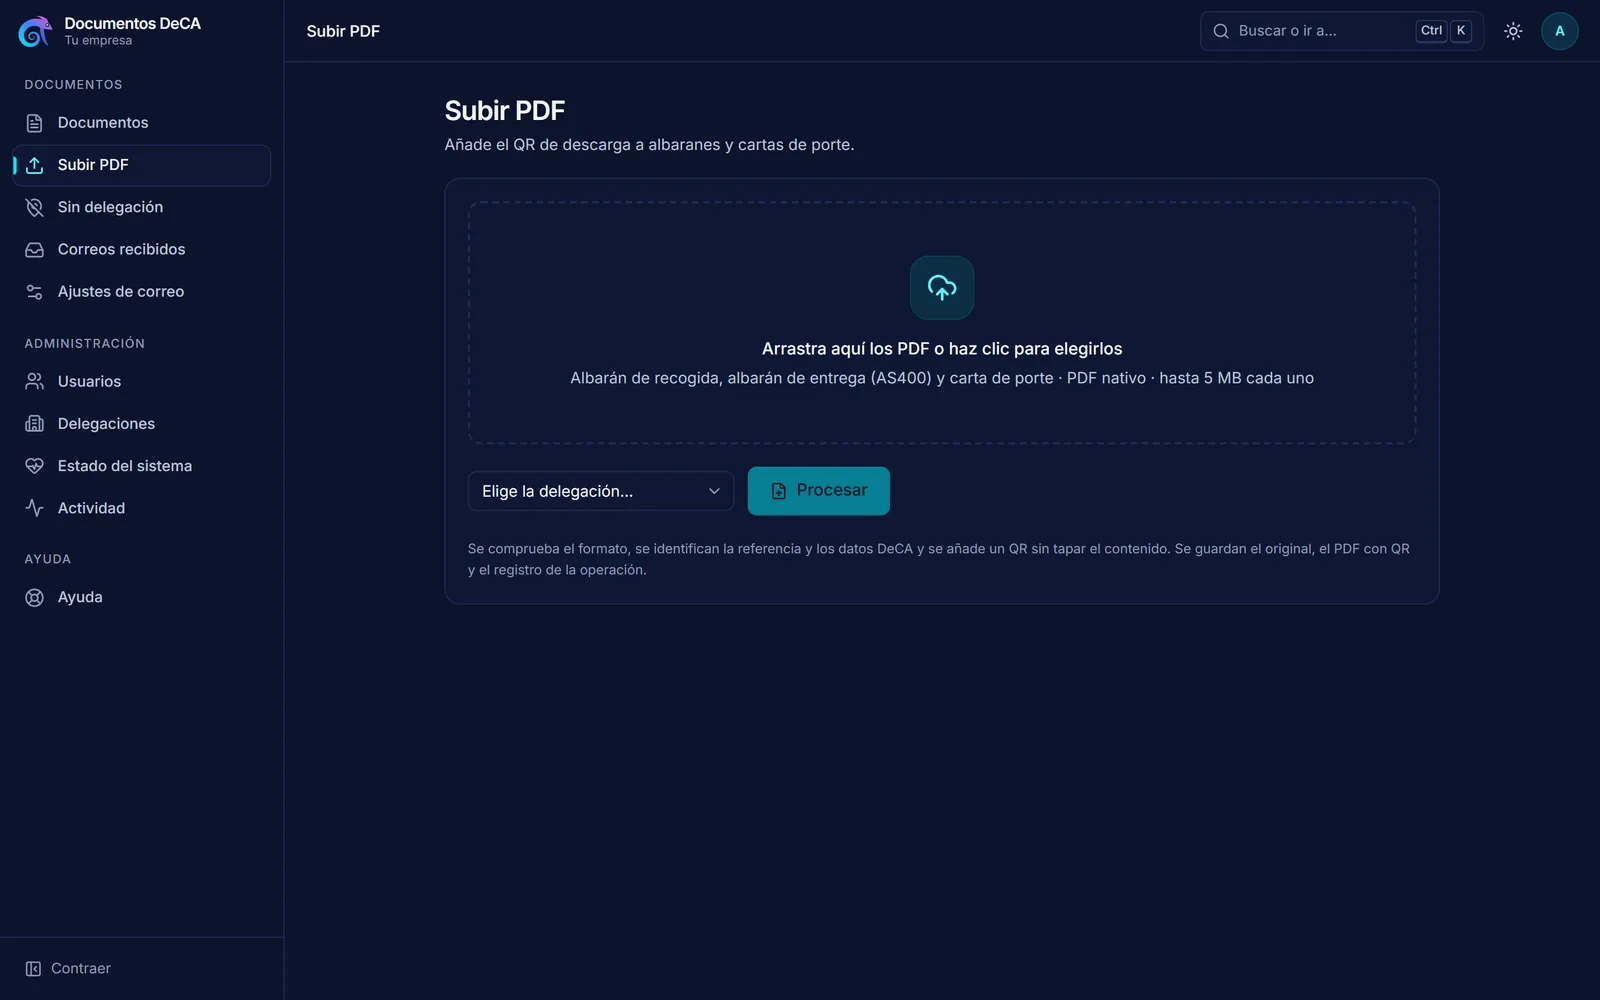Click the Actividad pulse icon
Screen dimensions: 1600x1000
[x=34, y=508]
